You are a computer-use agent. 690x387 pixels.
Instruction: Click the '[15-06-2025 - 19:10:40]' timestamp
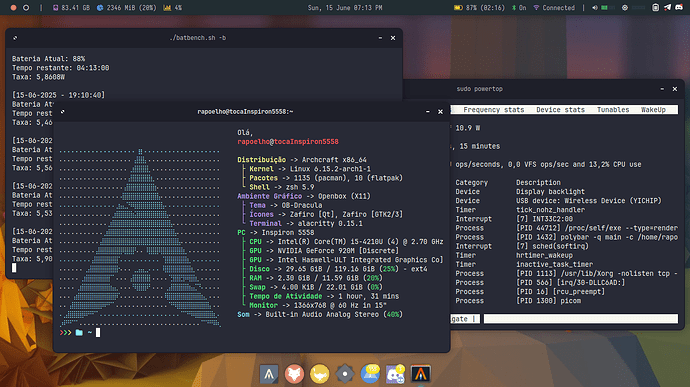[x=59, y=95]
